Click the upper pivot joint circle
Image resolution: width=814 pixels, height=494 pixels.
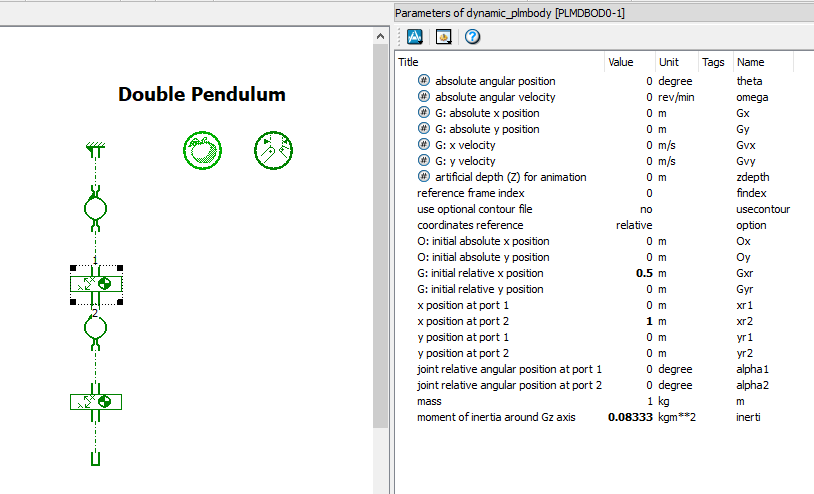pos(96,209)
